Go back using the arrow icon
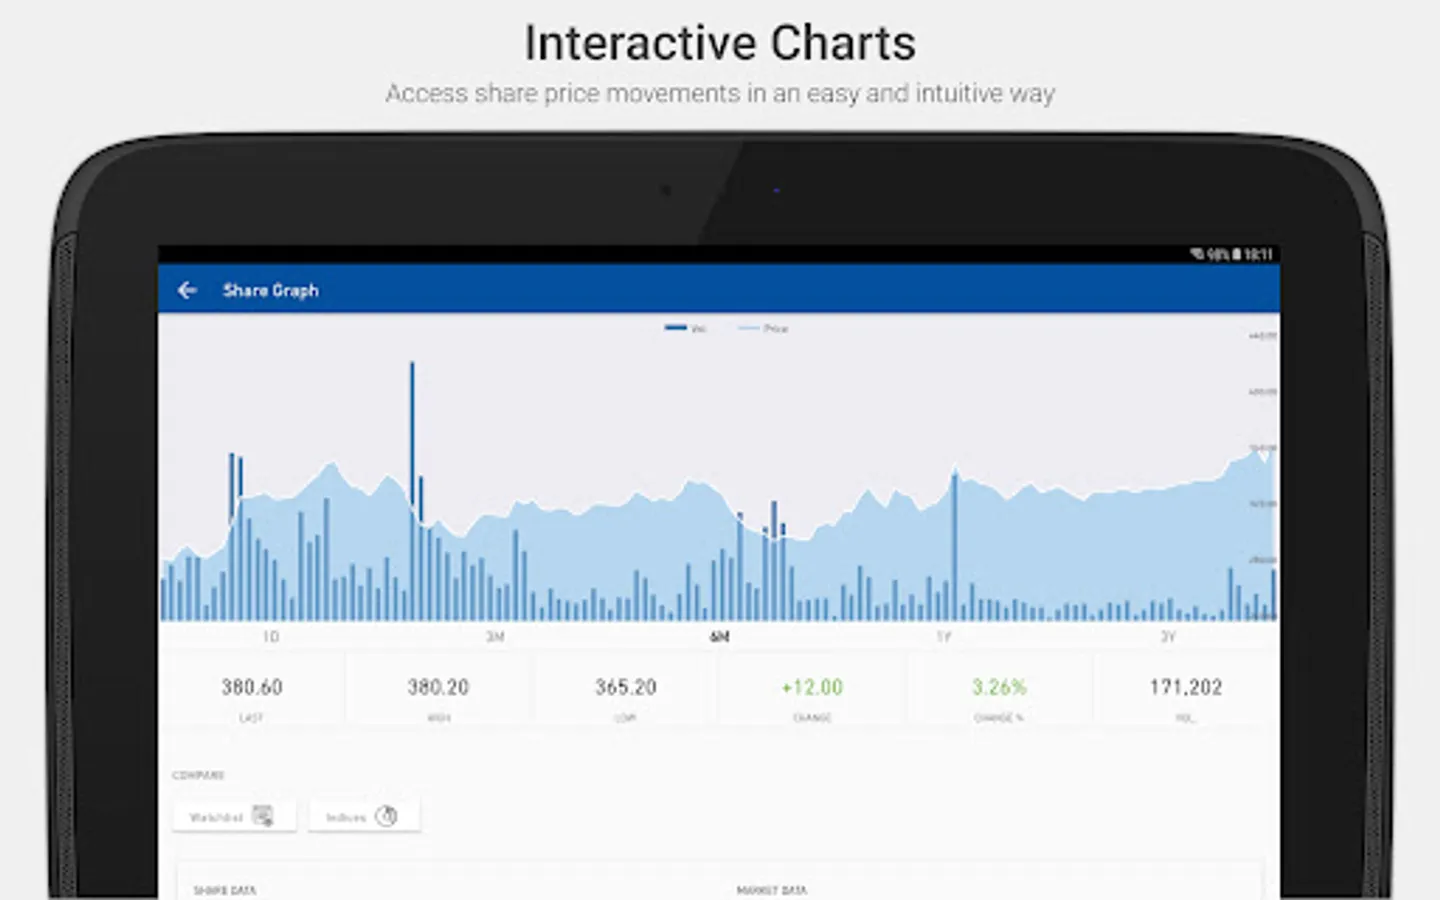This screenshot has height=900, width=1440. pos(187,290)
